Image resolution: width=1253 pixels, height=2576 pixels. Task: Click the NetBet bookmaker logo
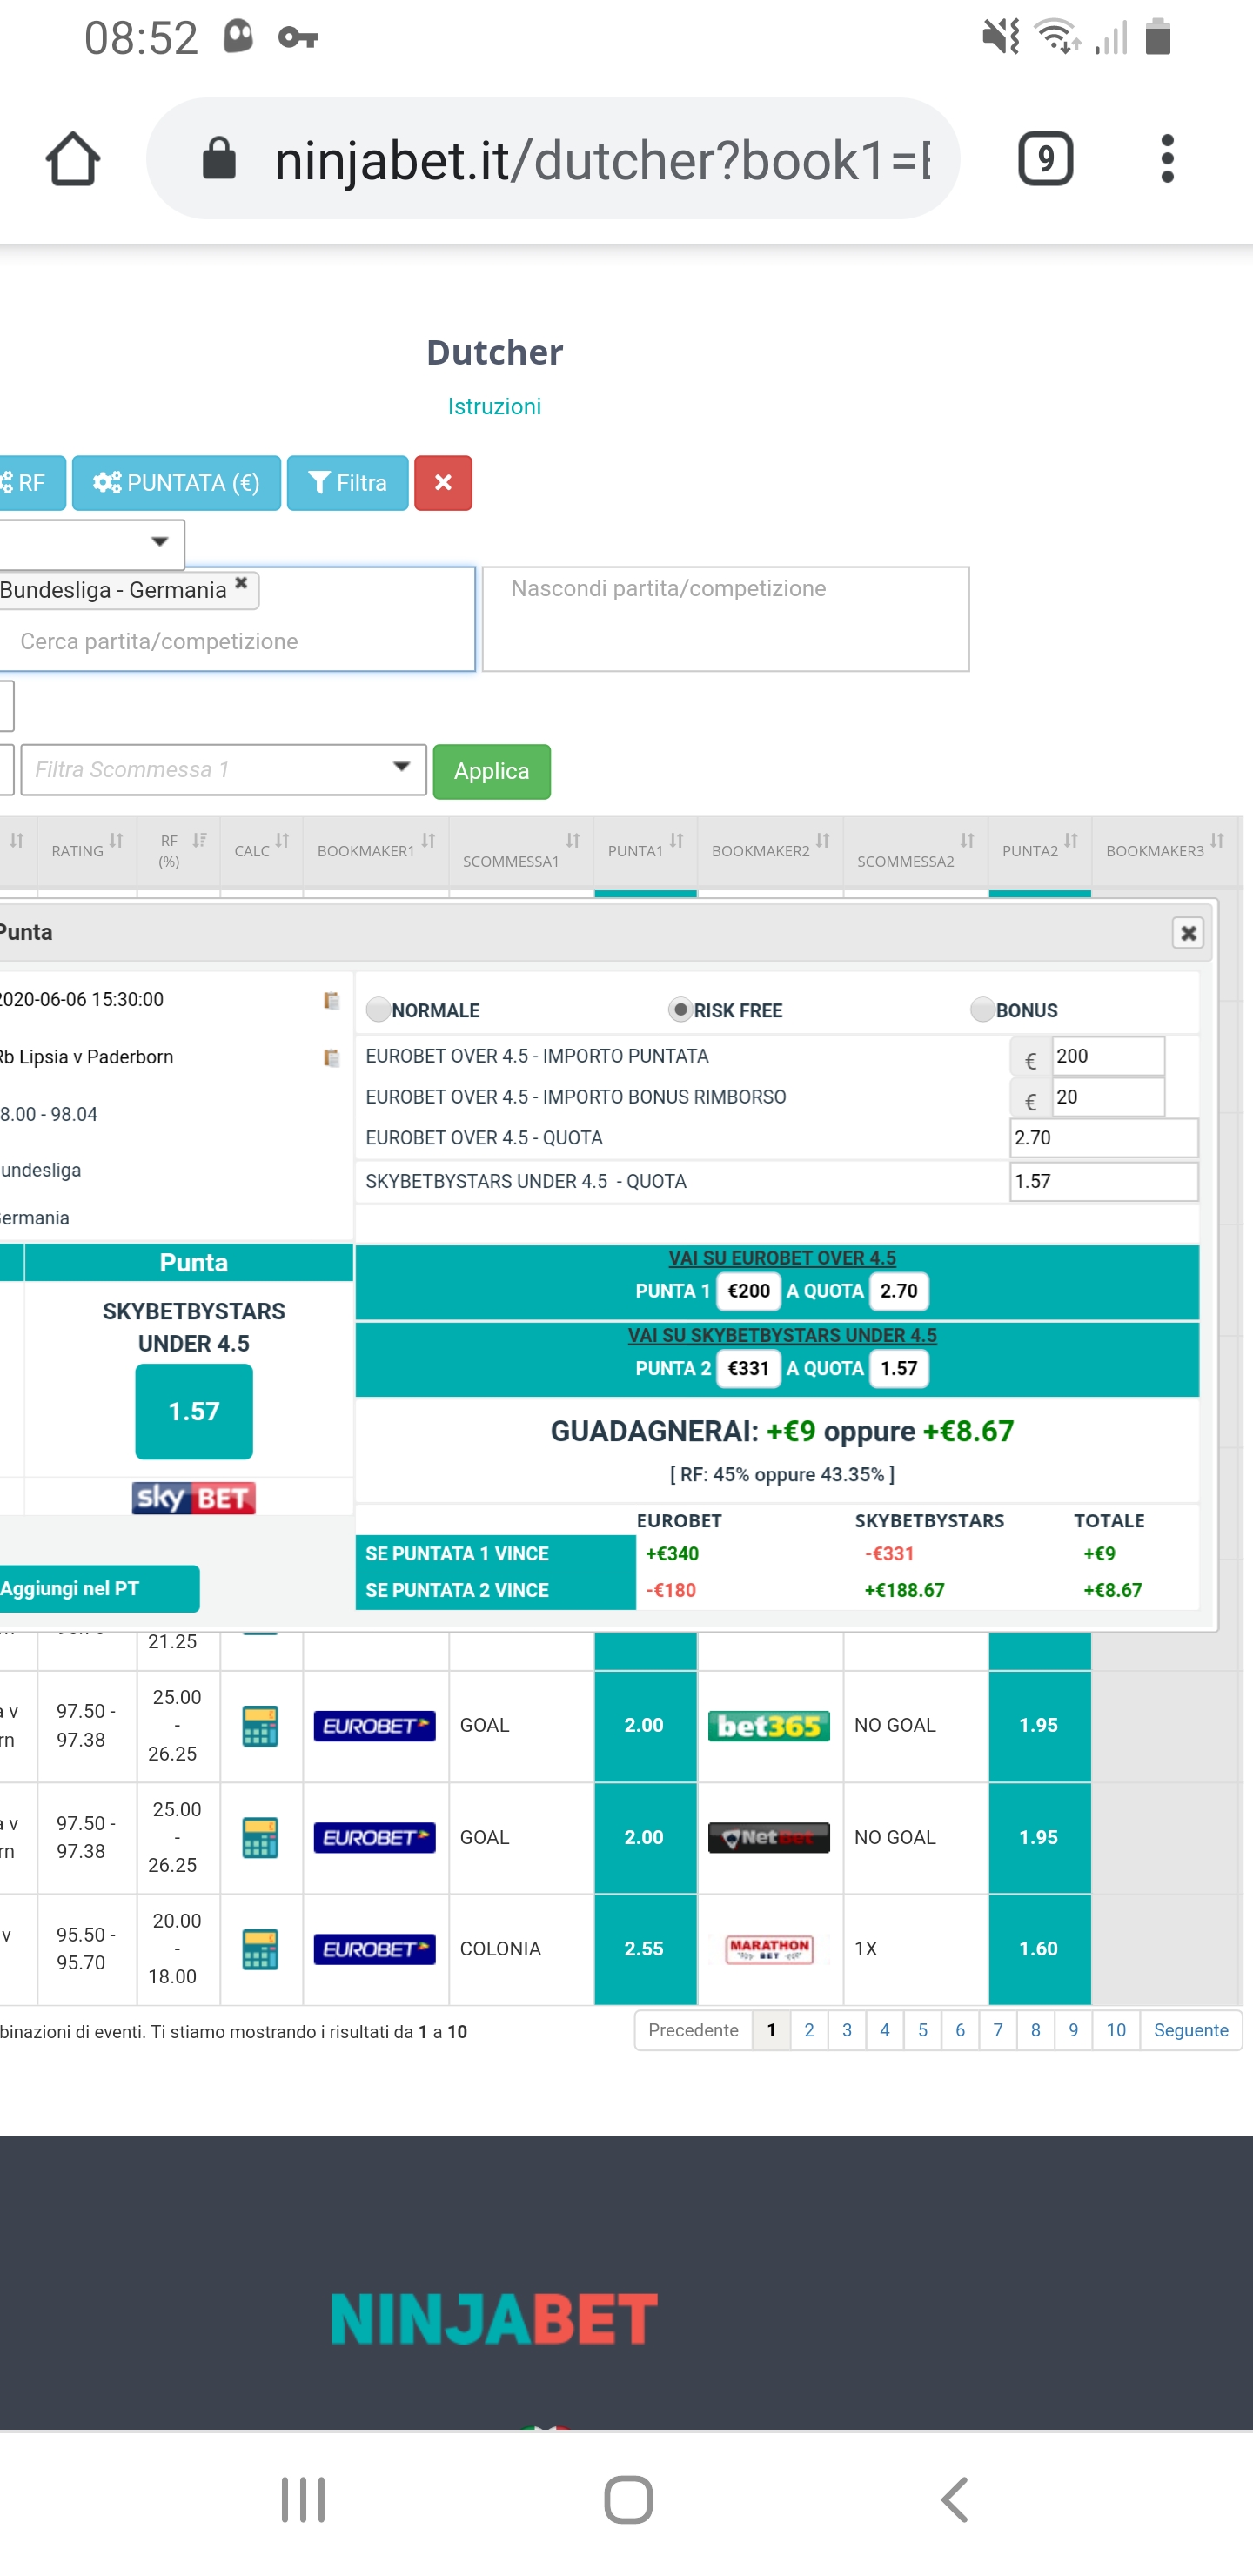(x=768, y=1838)
